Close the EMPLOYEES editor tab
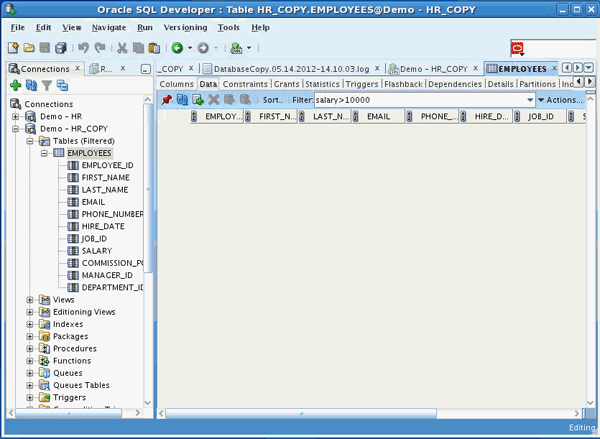 pyautogui.click(x=554, y=69)
